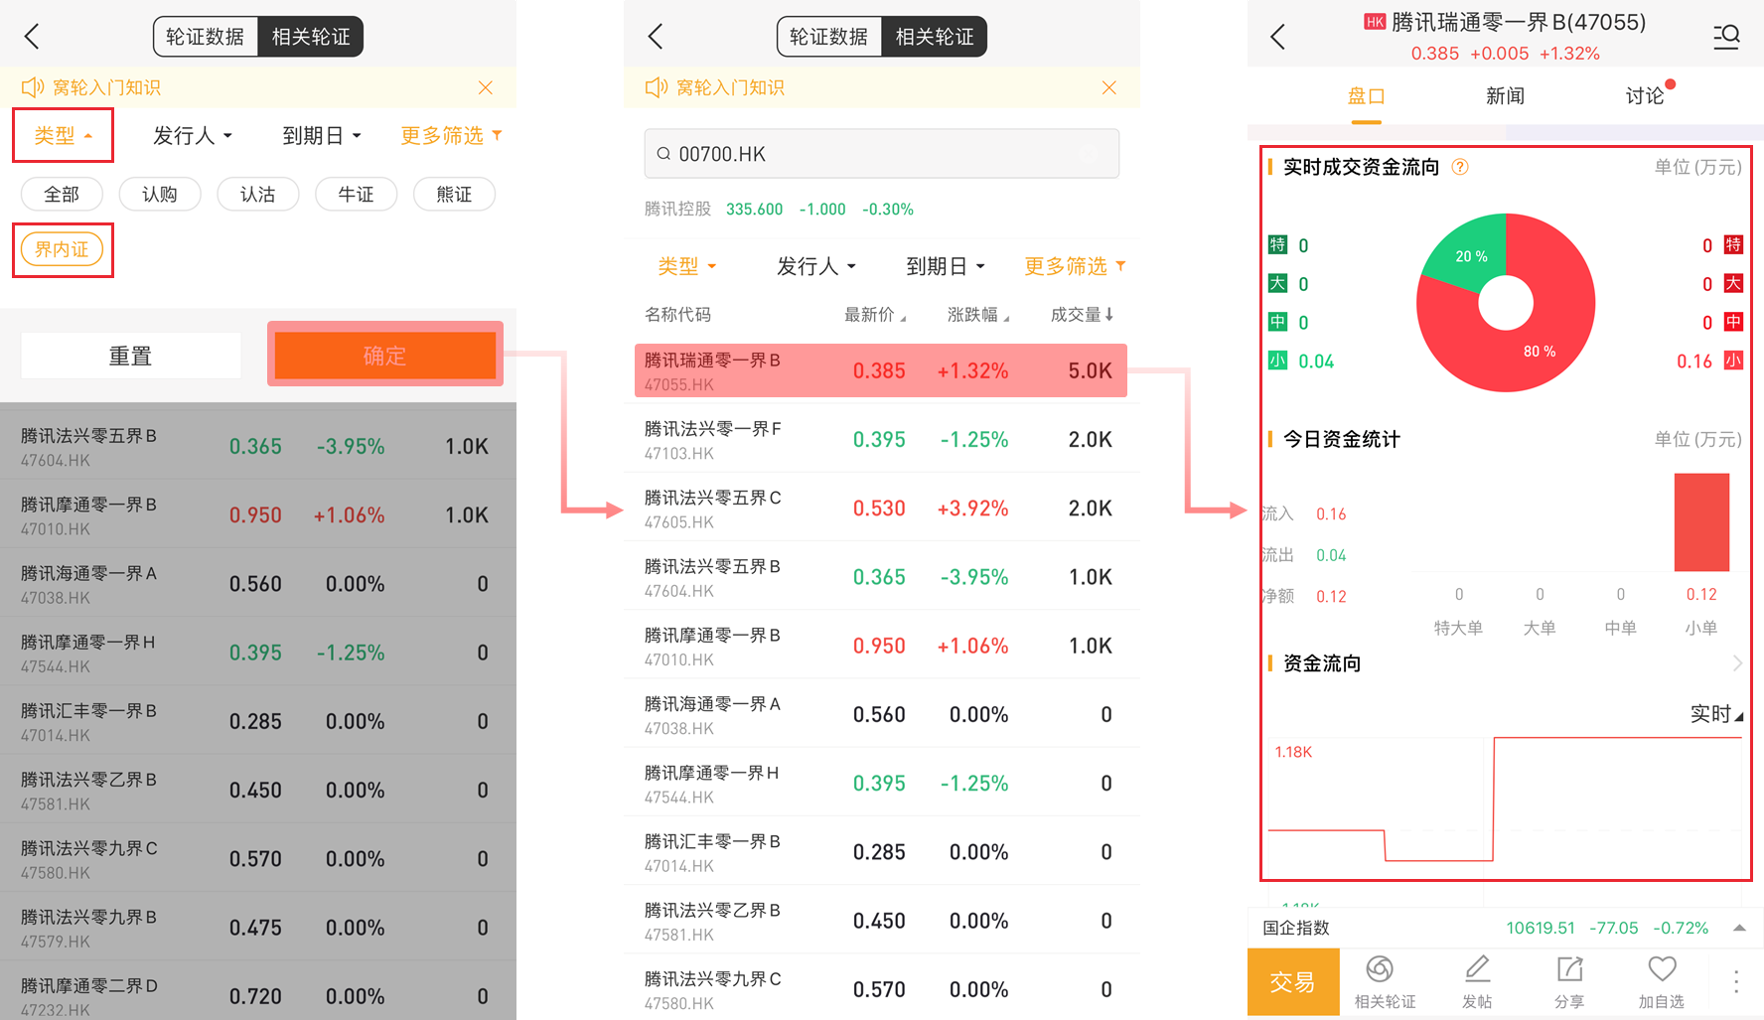Open 腾讯法兴零一界F 47103.HK row
The width and height of the screenshot is (1764, 1020).
(881, 439)
